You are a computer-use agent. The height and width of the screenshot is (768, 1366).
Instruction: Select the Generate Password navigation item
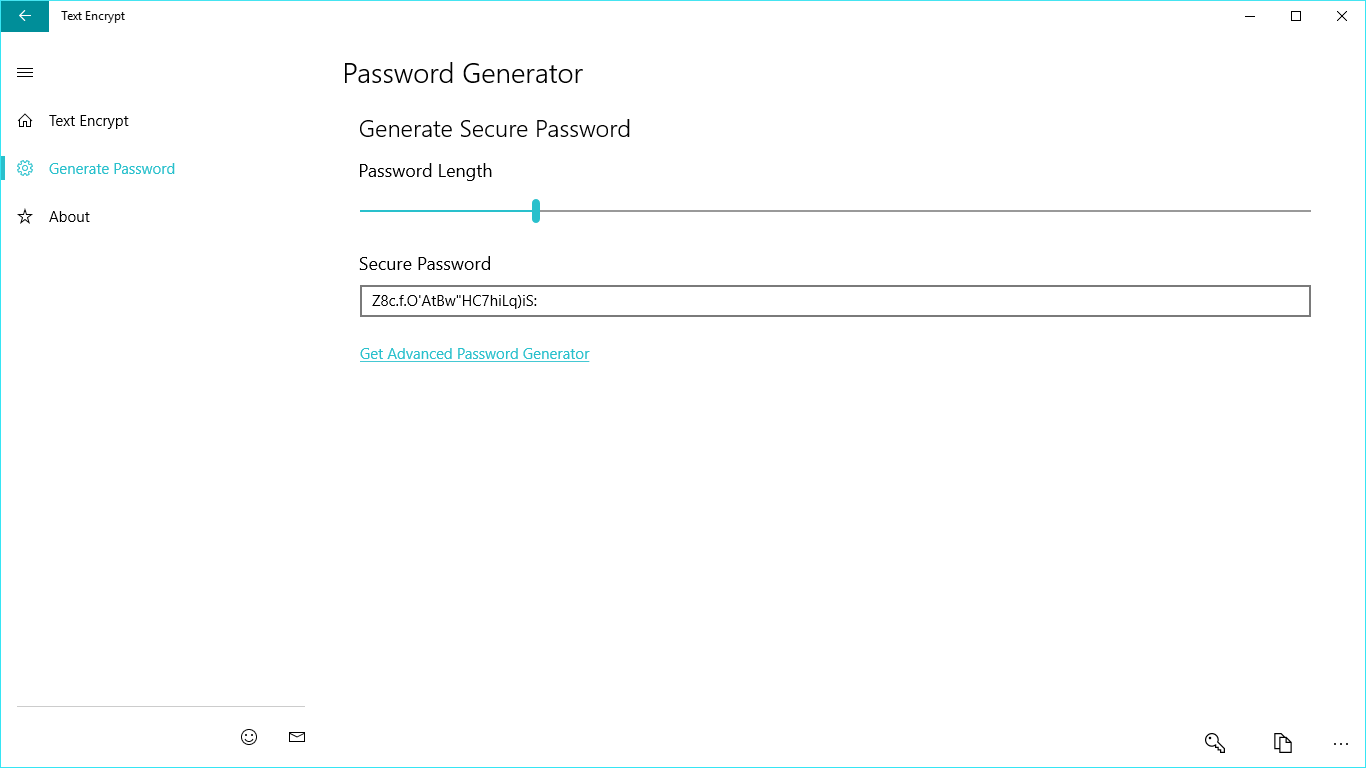point(112,169)
